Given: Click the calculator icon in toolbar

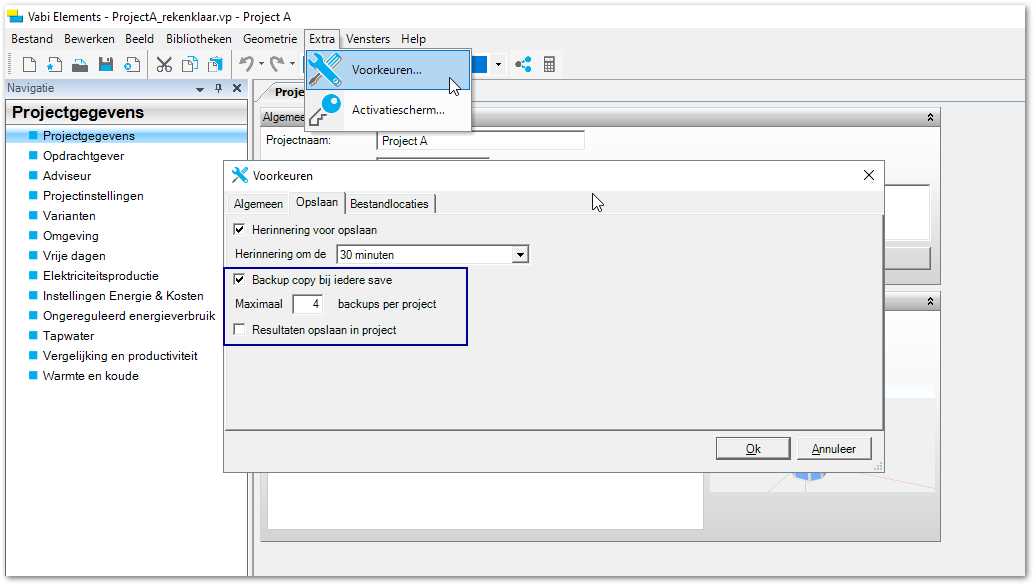Looking at the screenshot, I should click(x=549, y=65).
